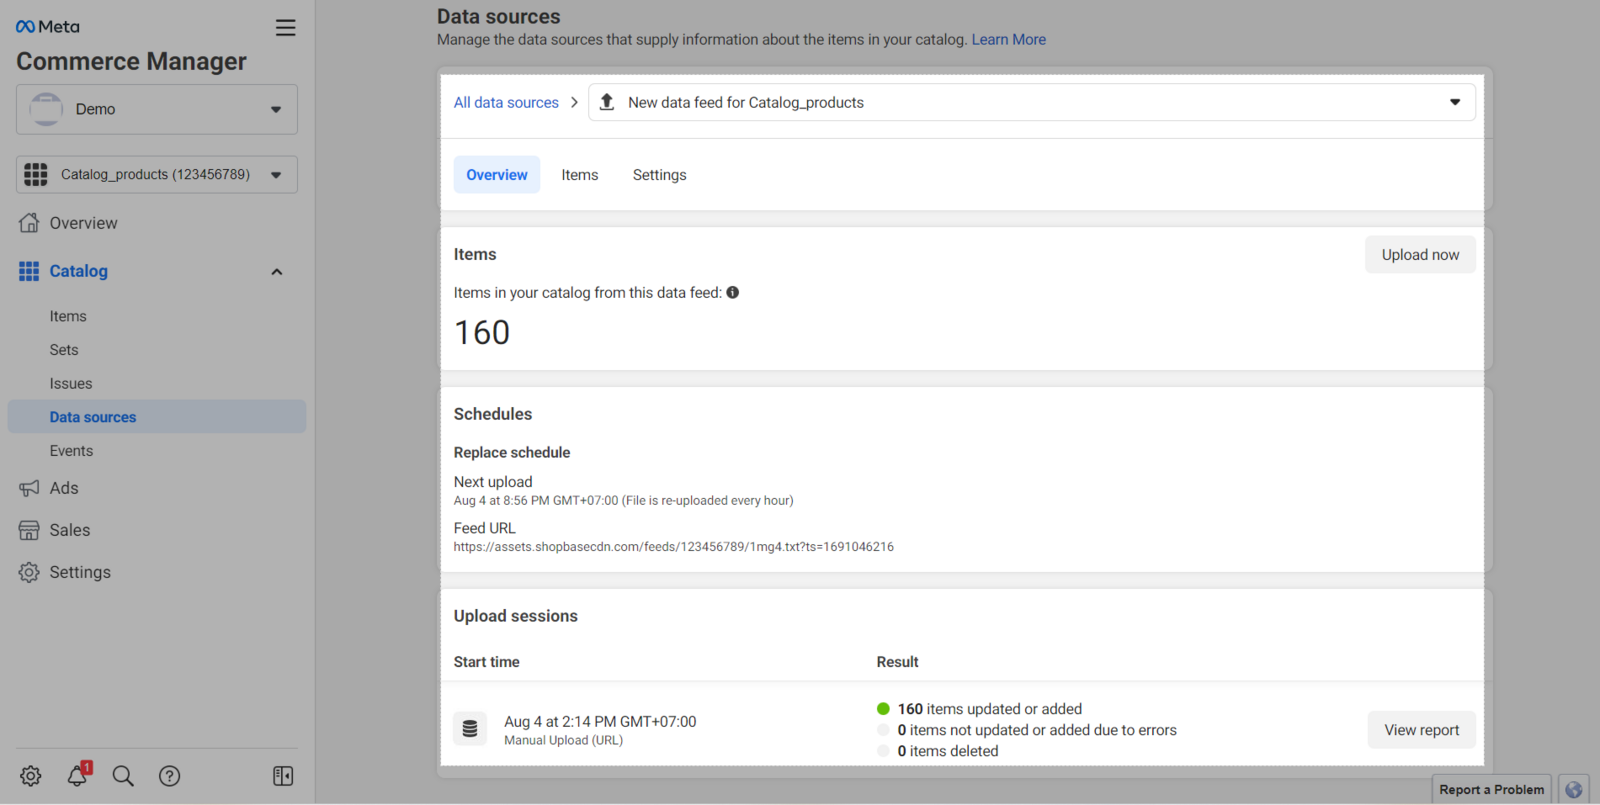Viewport: 1600px width, 805px height.
Task: Click the Meta logo
Action: (48, 27)
